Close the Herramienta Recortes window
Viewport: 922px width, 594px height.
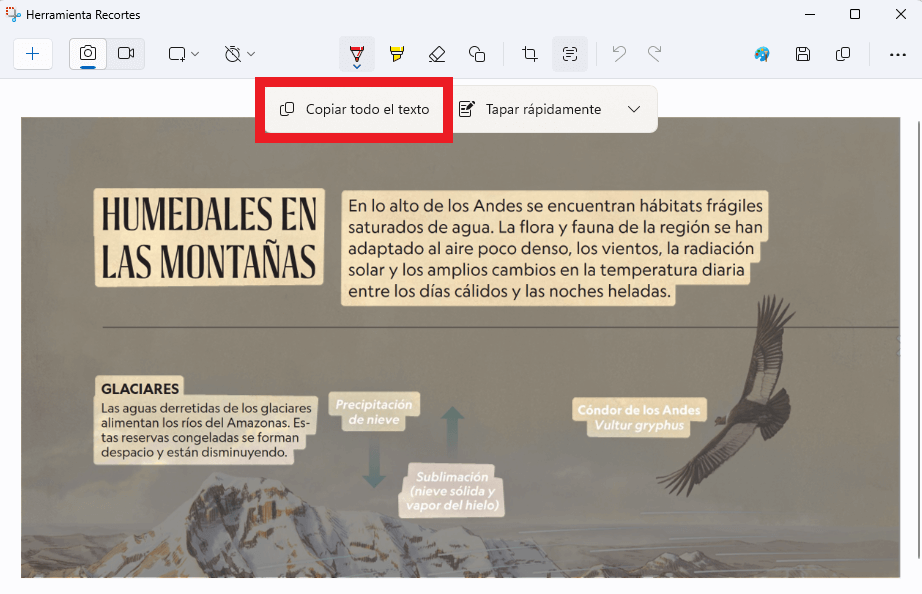[900, 14]
